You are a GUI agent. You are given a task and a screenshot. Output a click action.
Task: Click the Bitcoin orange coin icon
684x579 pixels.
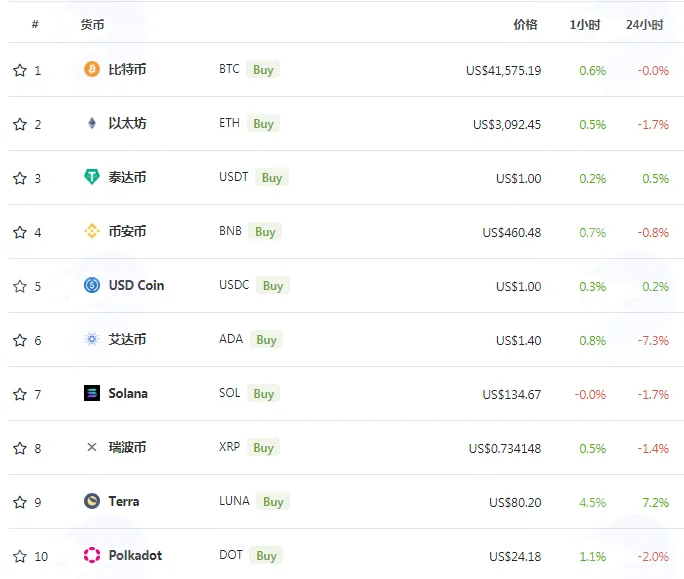(x=92, y=69)
